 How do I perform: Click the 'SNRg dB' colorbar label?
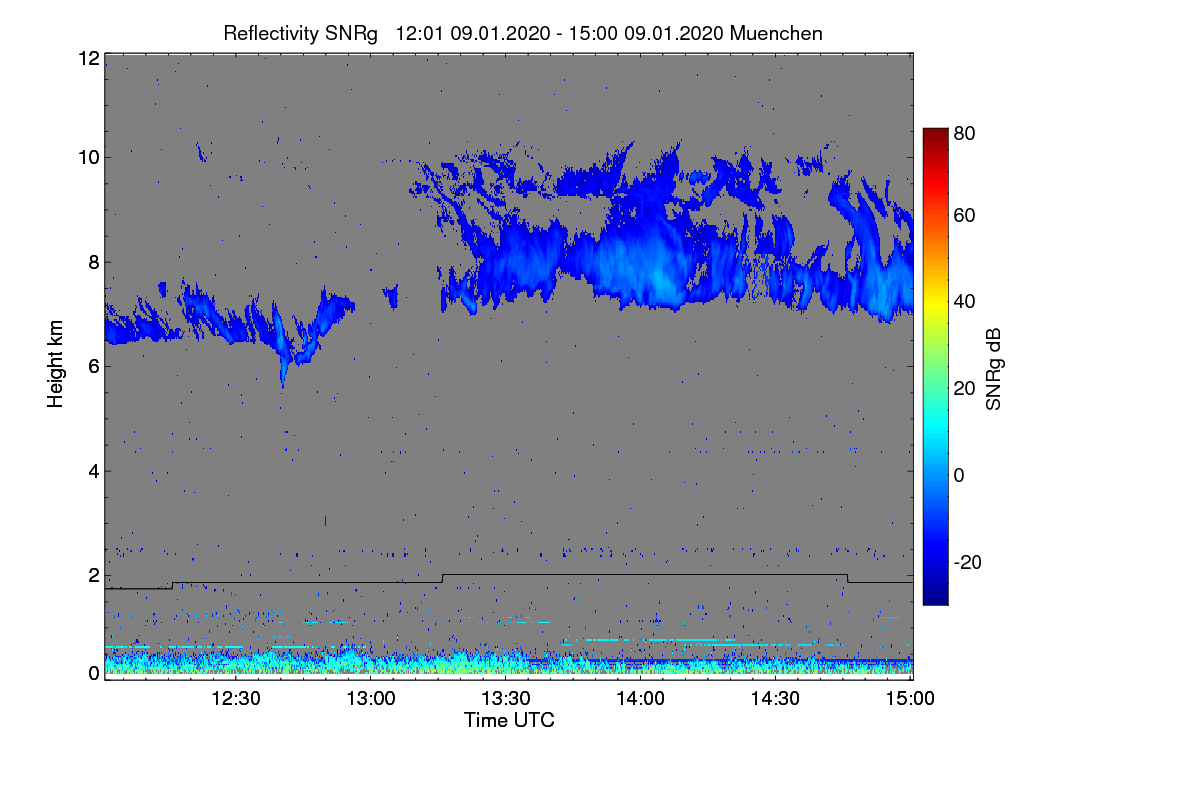(992, 370)
